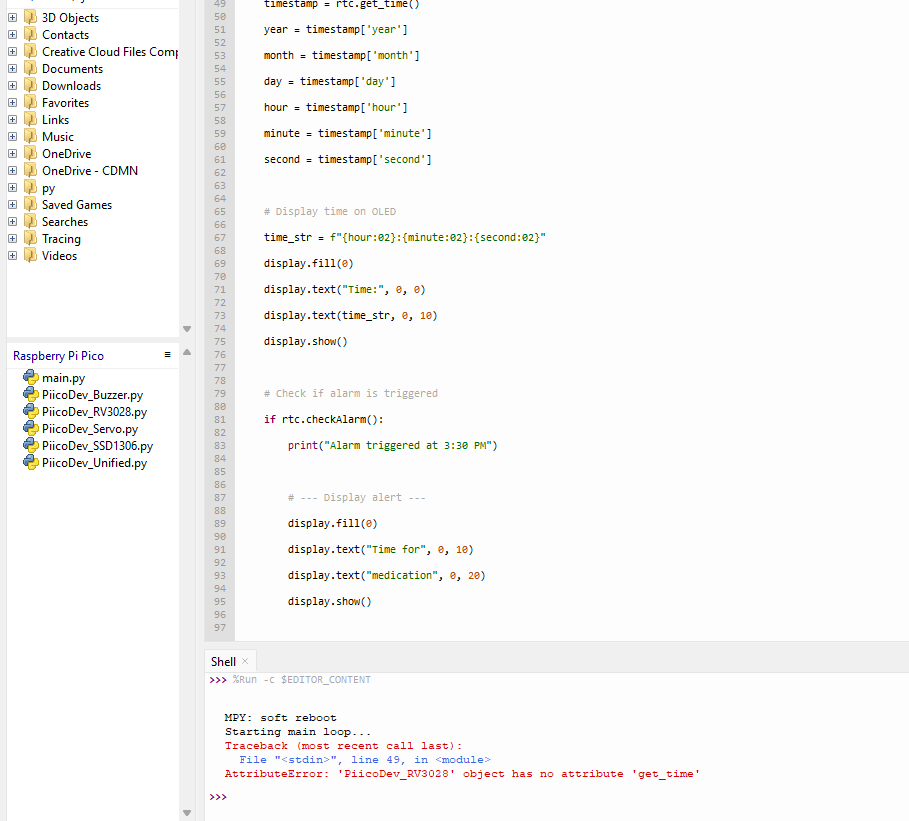Open the Raspberry Pi Pico device link
909x821 pixels.
click(59, 356)
